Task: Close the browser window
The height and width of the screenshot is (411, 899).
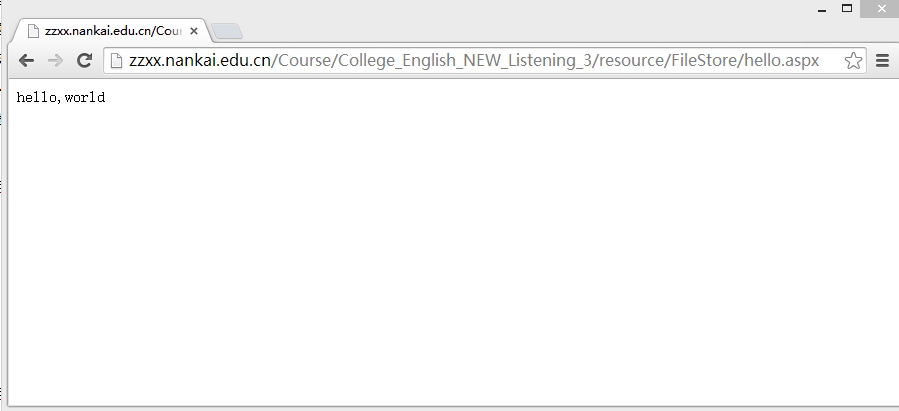Action: pyautogui.click(x=881, y=9)
